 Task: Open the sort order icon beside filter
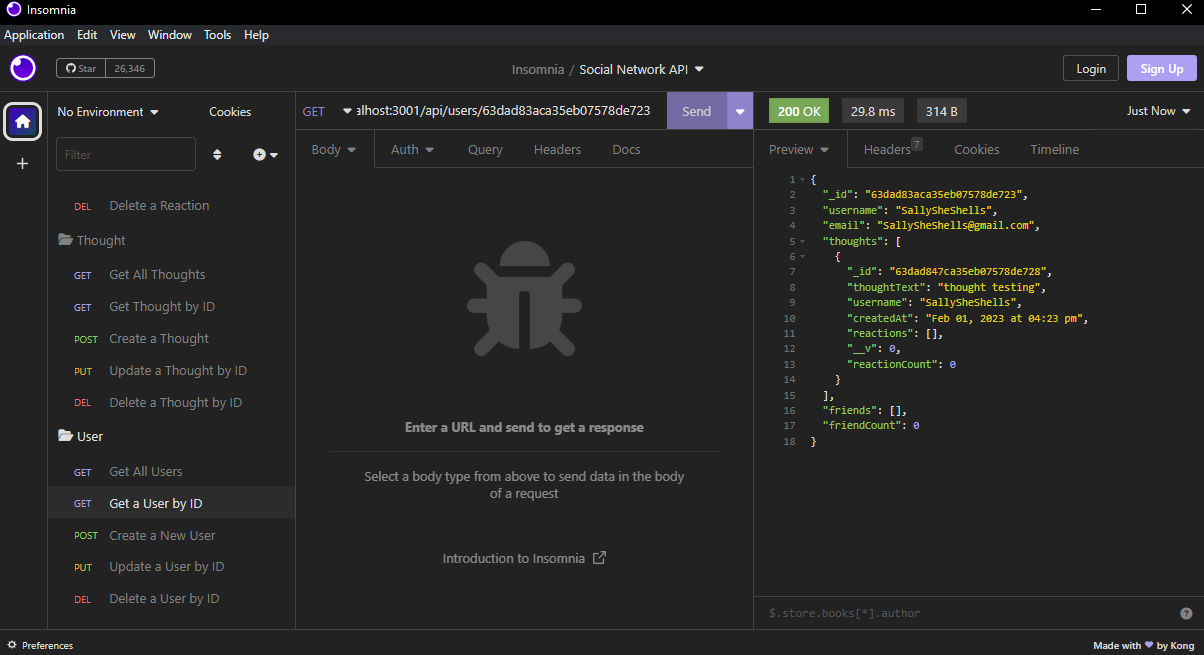(217, 155)
